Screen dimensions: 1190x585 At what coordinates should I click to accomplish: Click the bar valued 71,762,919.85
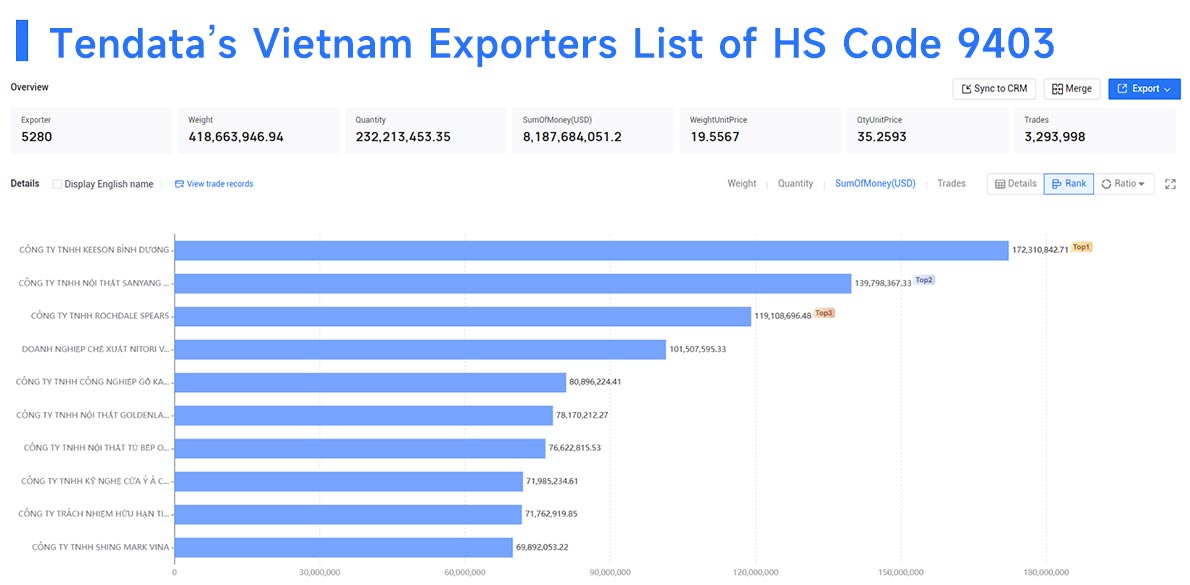pyautogui.click(x=348, y=514)
